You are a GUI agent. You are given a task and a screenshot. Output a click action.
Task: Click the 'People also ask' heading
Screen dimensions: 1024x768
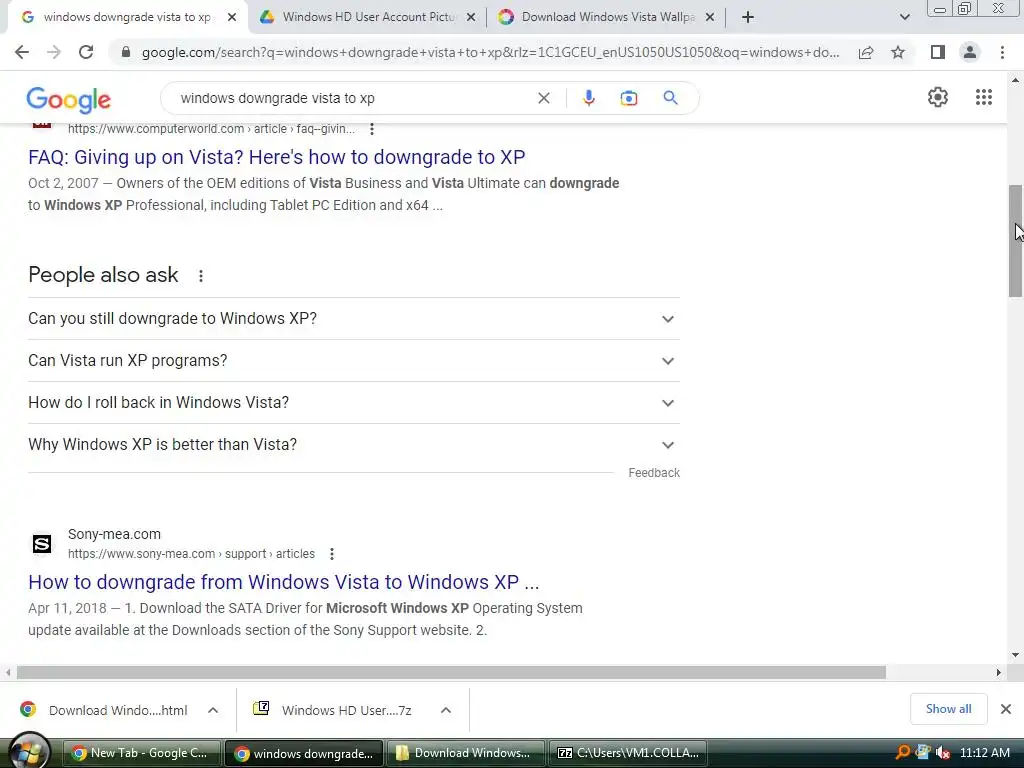tap(103, 275)
